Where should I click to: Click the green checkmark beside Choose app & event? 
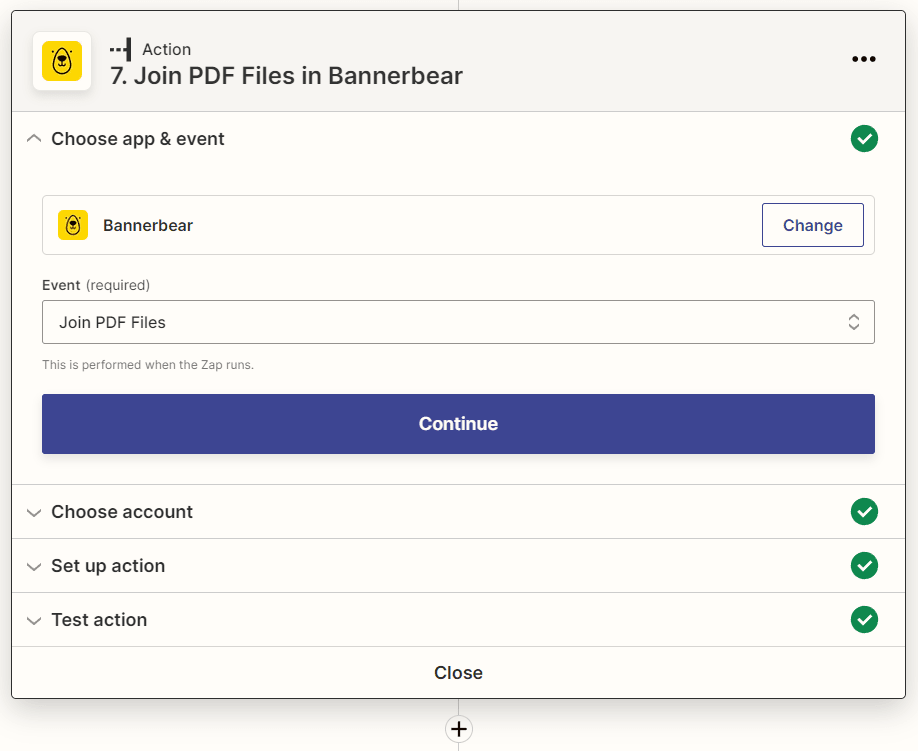864,138
